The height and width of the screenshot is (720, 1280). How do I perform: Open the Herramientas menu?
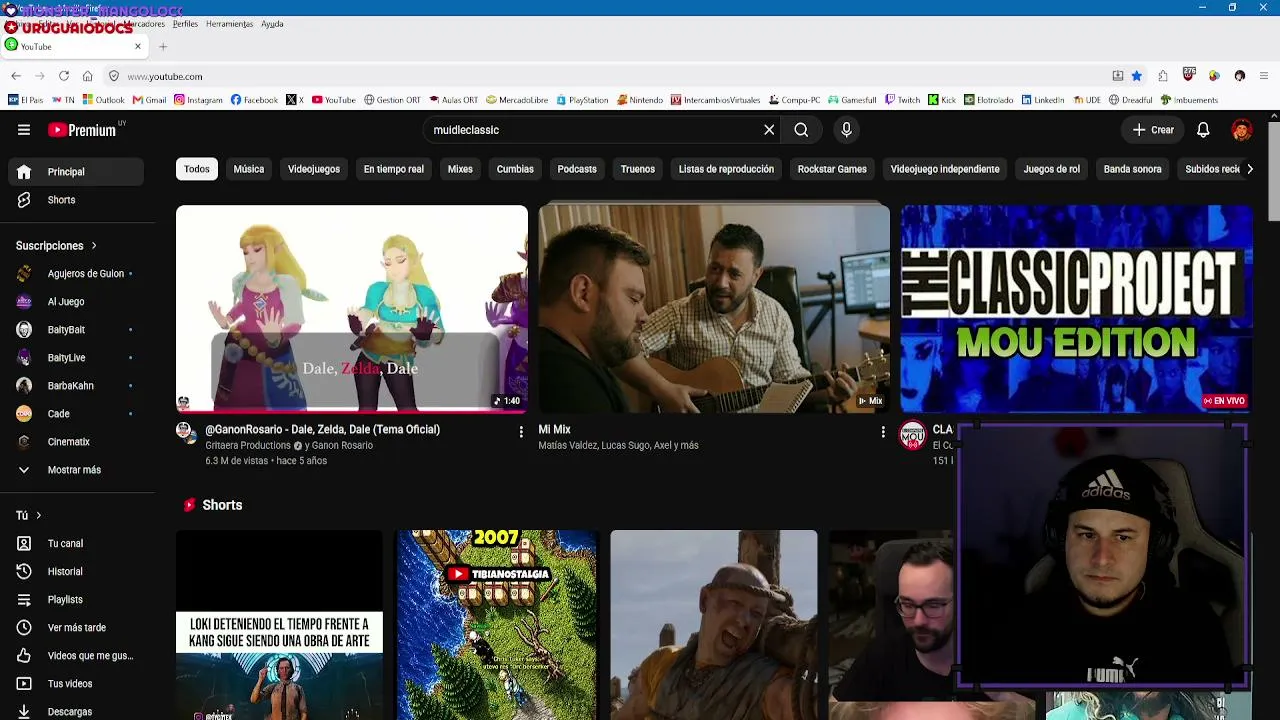229,23
